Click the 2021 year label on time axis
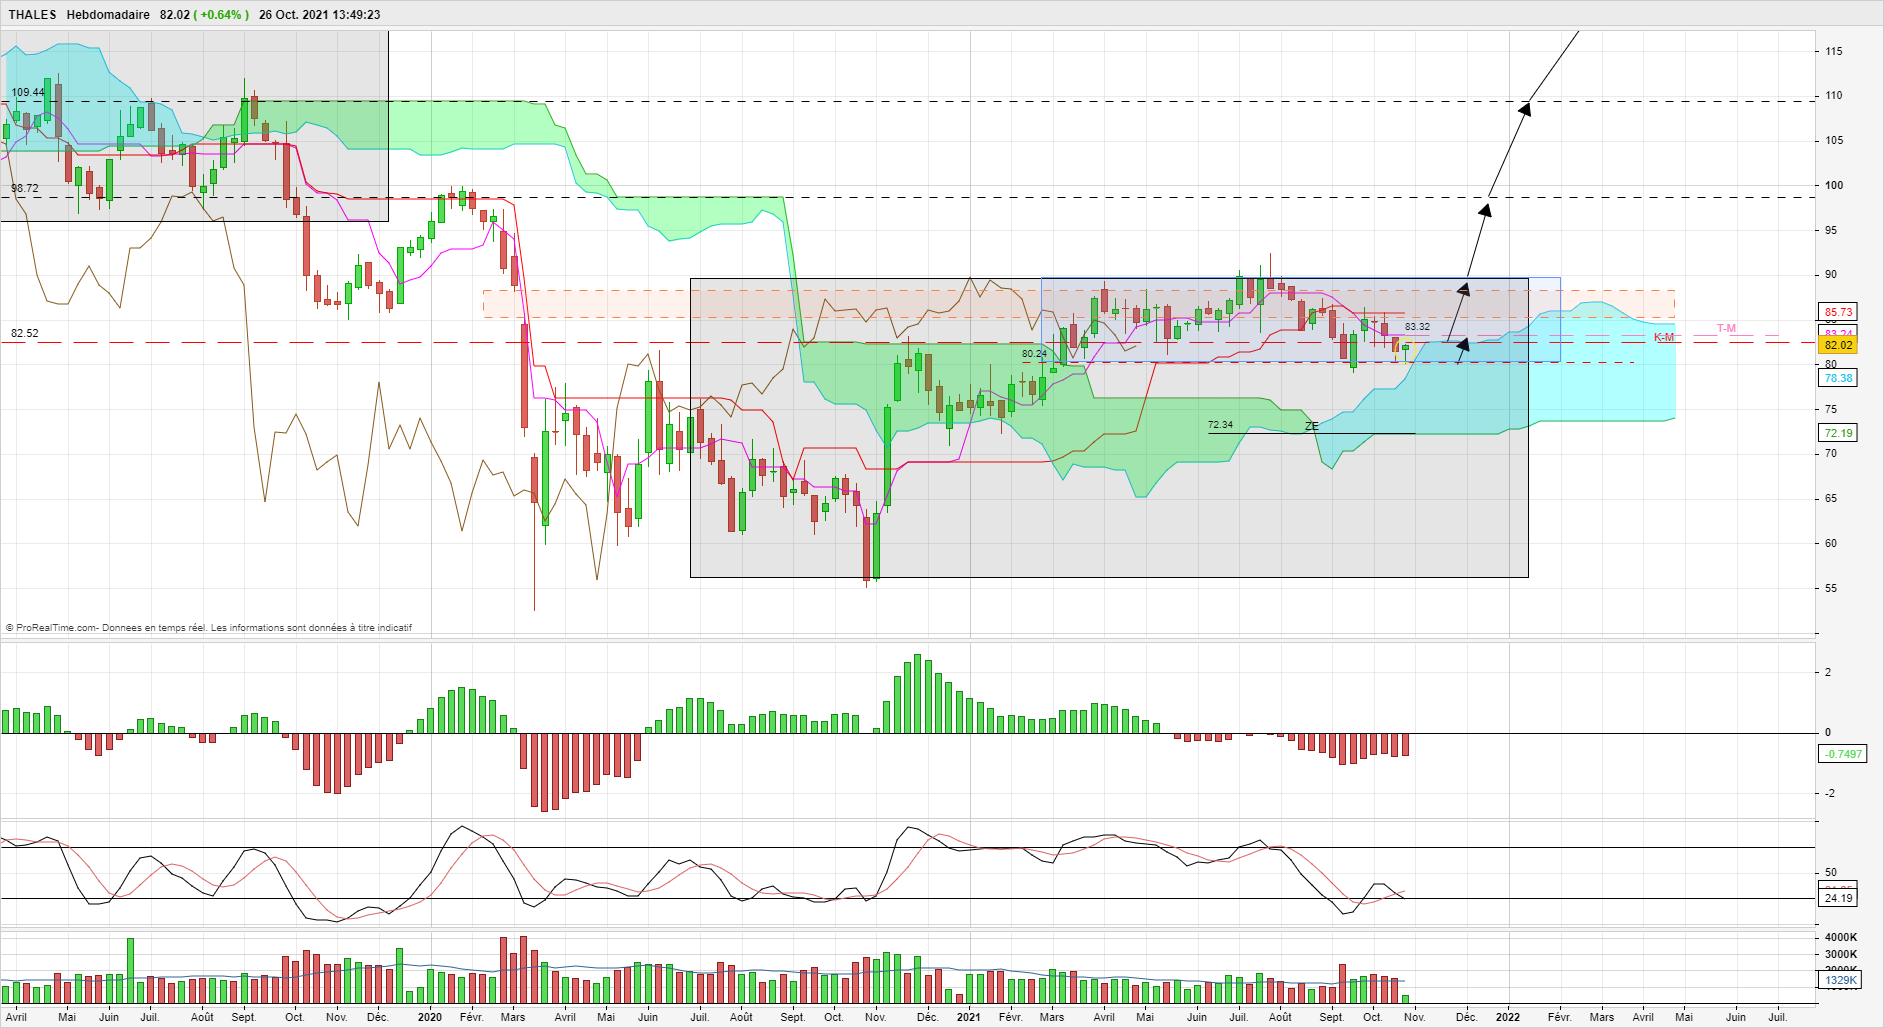 (968, 1017)
